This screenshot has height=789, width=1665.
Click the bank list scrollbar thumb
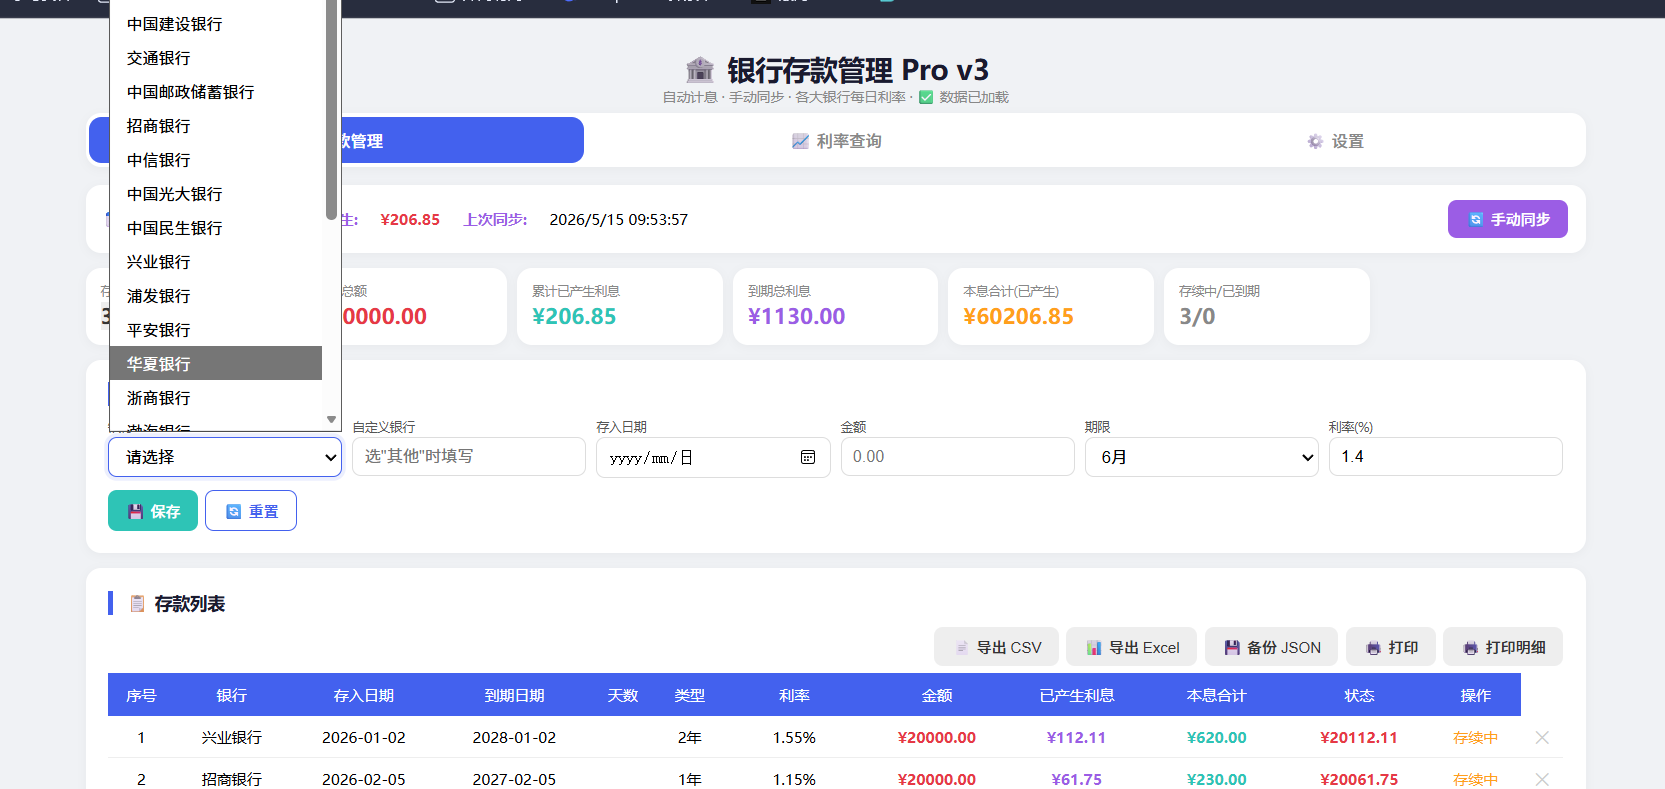[x=331, y=110]
